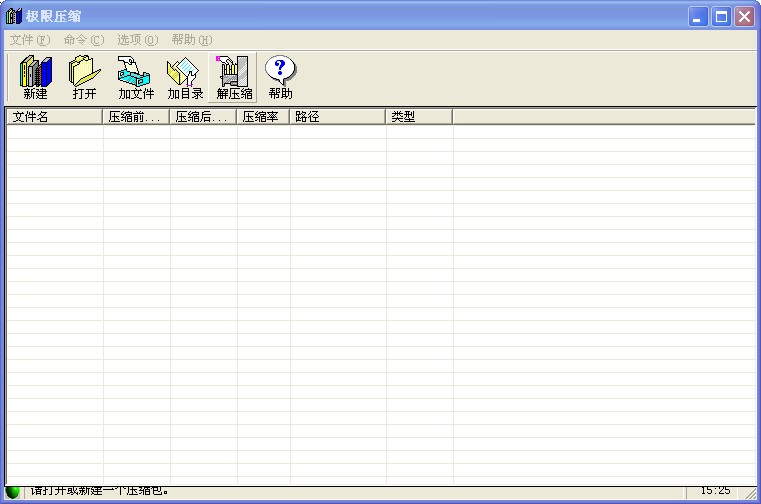761x504 pixels.
Task: Sort by the 类型 column header
Action: point(419,117)
